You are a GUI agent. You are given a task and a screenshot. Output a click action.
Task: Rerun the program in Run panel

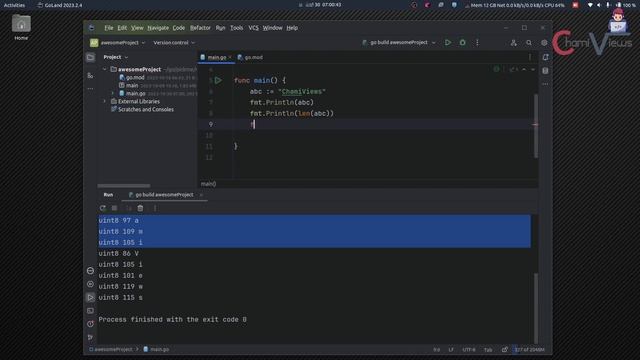tap(102, 208)
